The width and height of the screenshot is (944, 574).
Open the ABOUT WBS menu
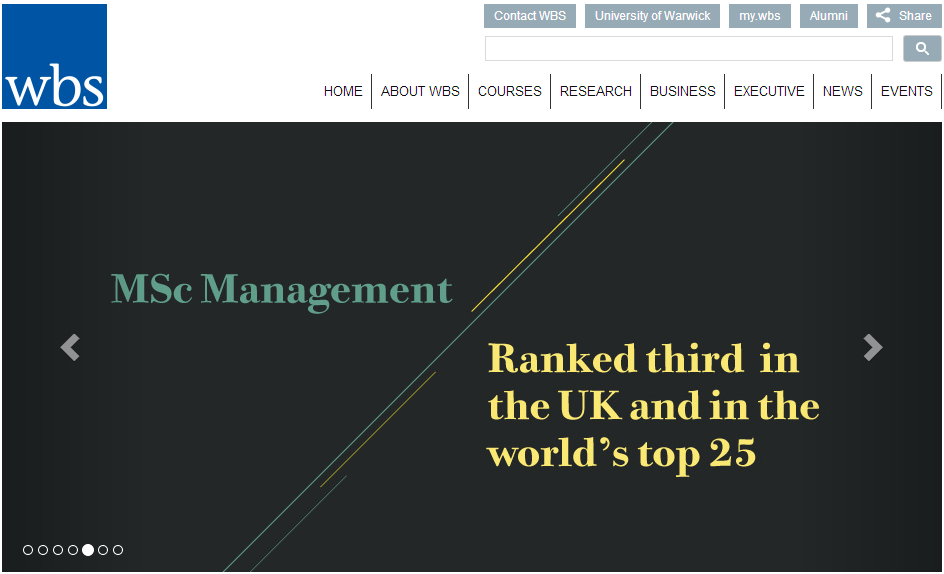coord(420,91)
